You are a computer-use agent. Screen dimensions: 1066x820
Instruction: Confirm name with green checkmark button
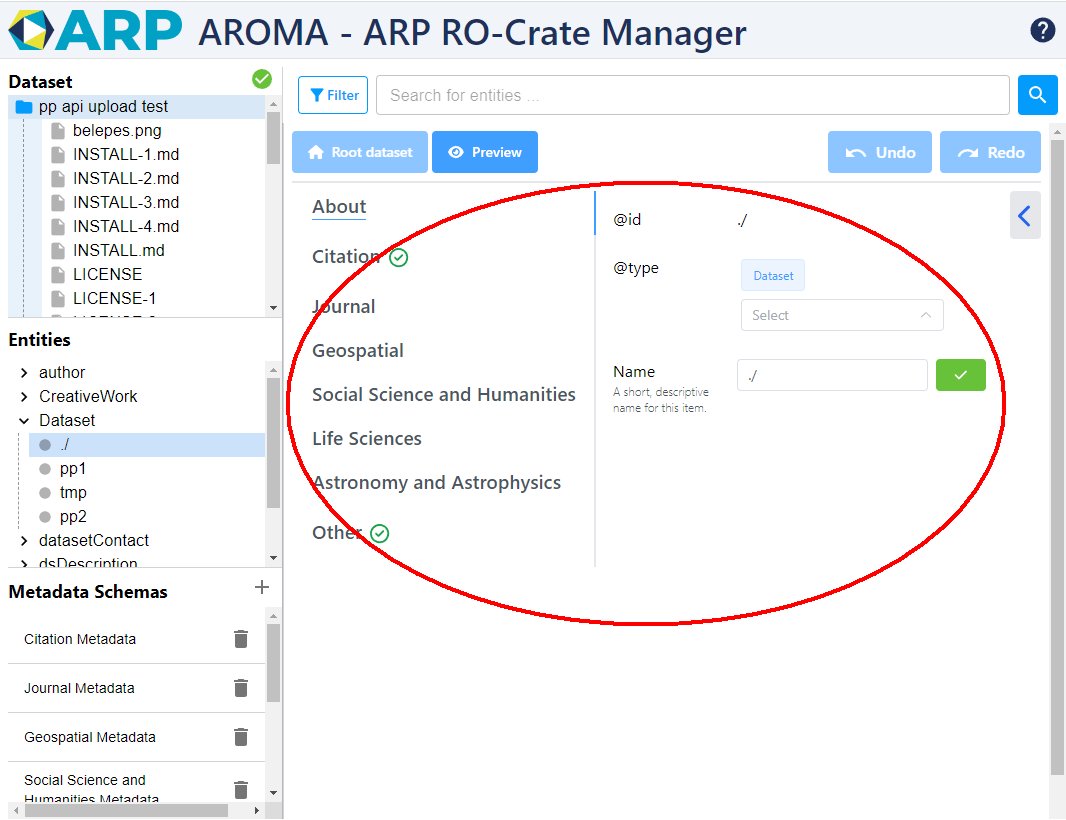(x=960, y=375)
